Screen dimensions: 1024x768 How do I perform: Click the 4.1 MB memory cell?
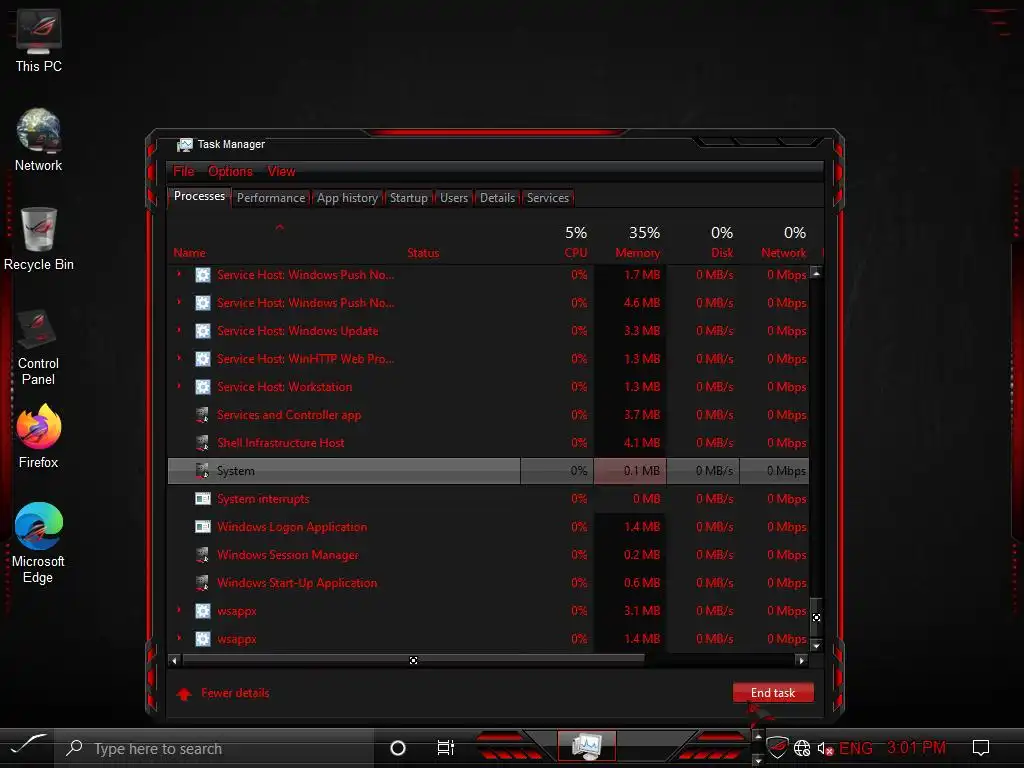630,443
